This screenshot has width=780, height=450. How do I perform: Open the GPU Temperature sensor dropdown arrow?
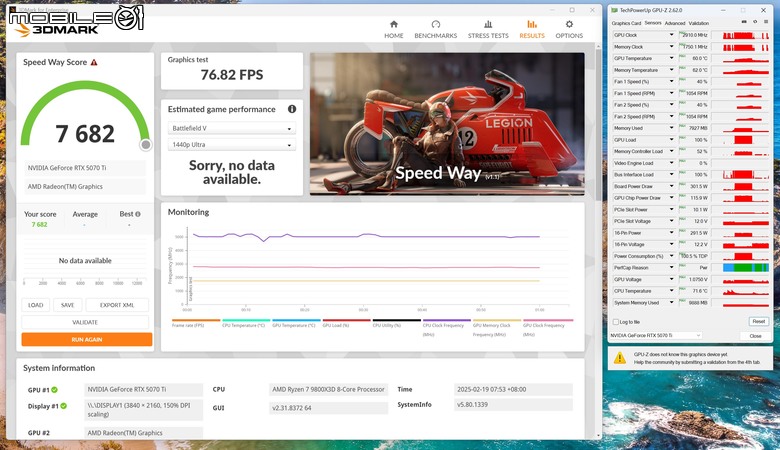point(672,58)
